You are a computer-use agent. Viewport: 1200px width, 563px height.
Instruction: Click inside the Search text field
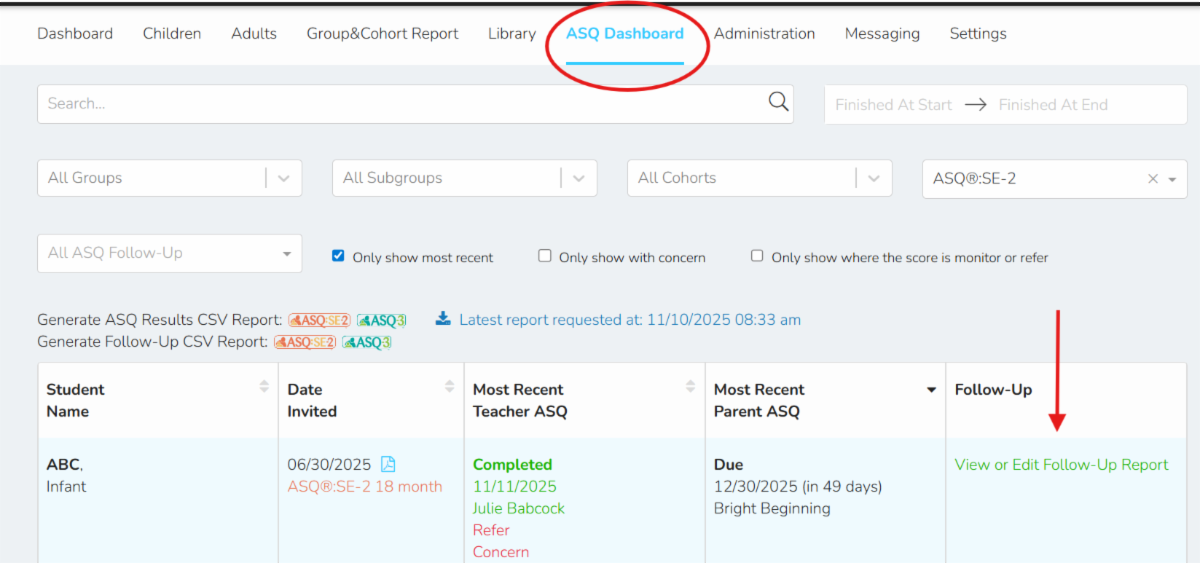400,103
